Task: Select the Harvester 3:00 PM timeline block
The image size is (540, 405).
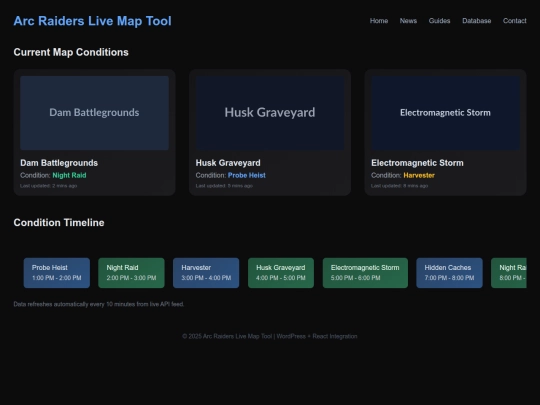Action: pyautogui.click(x=206, y=273)
